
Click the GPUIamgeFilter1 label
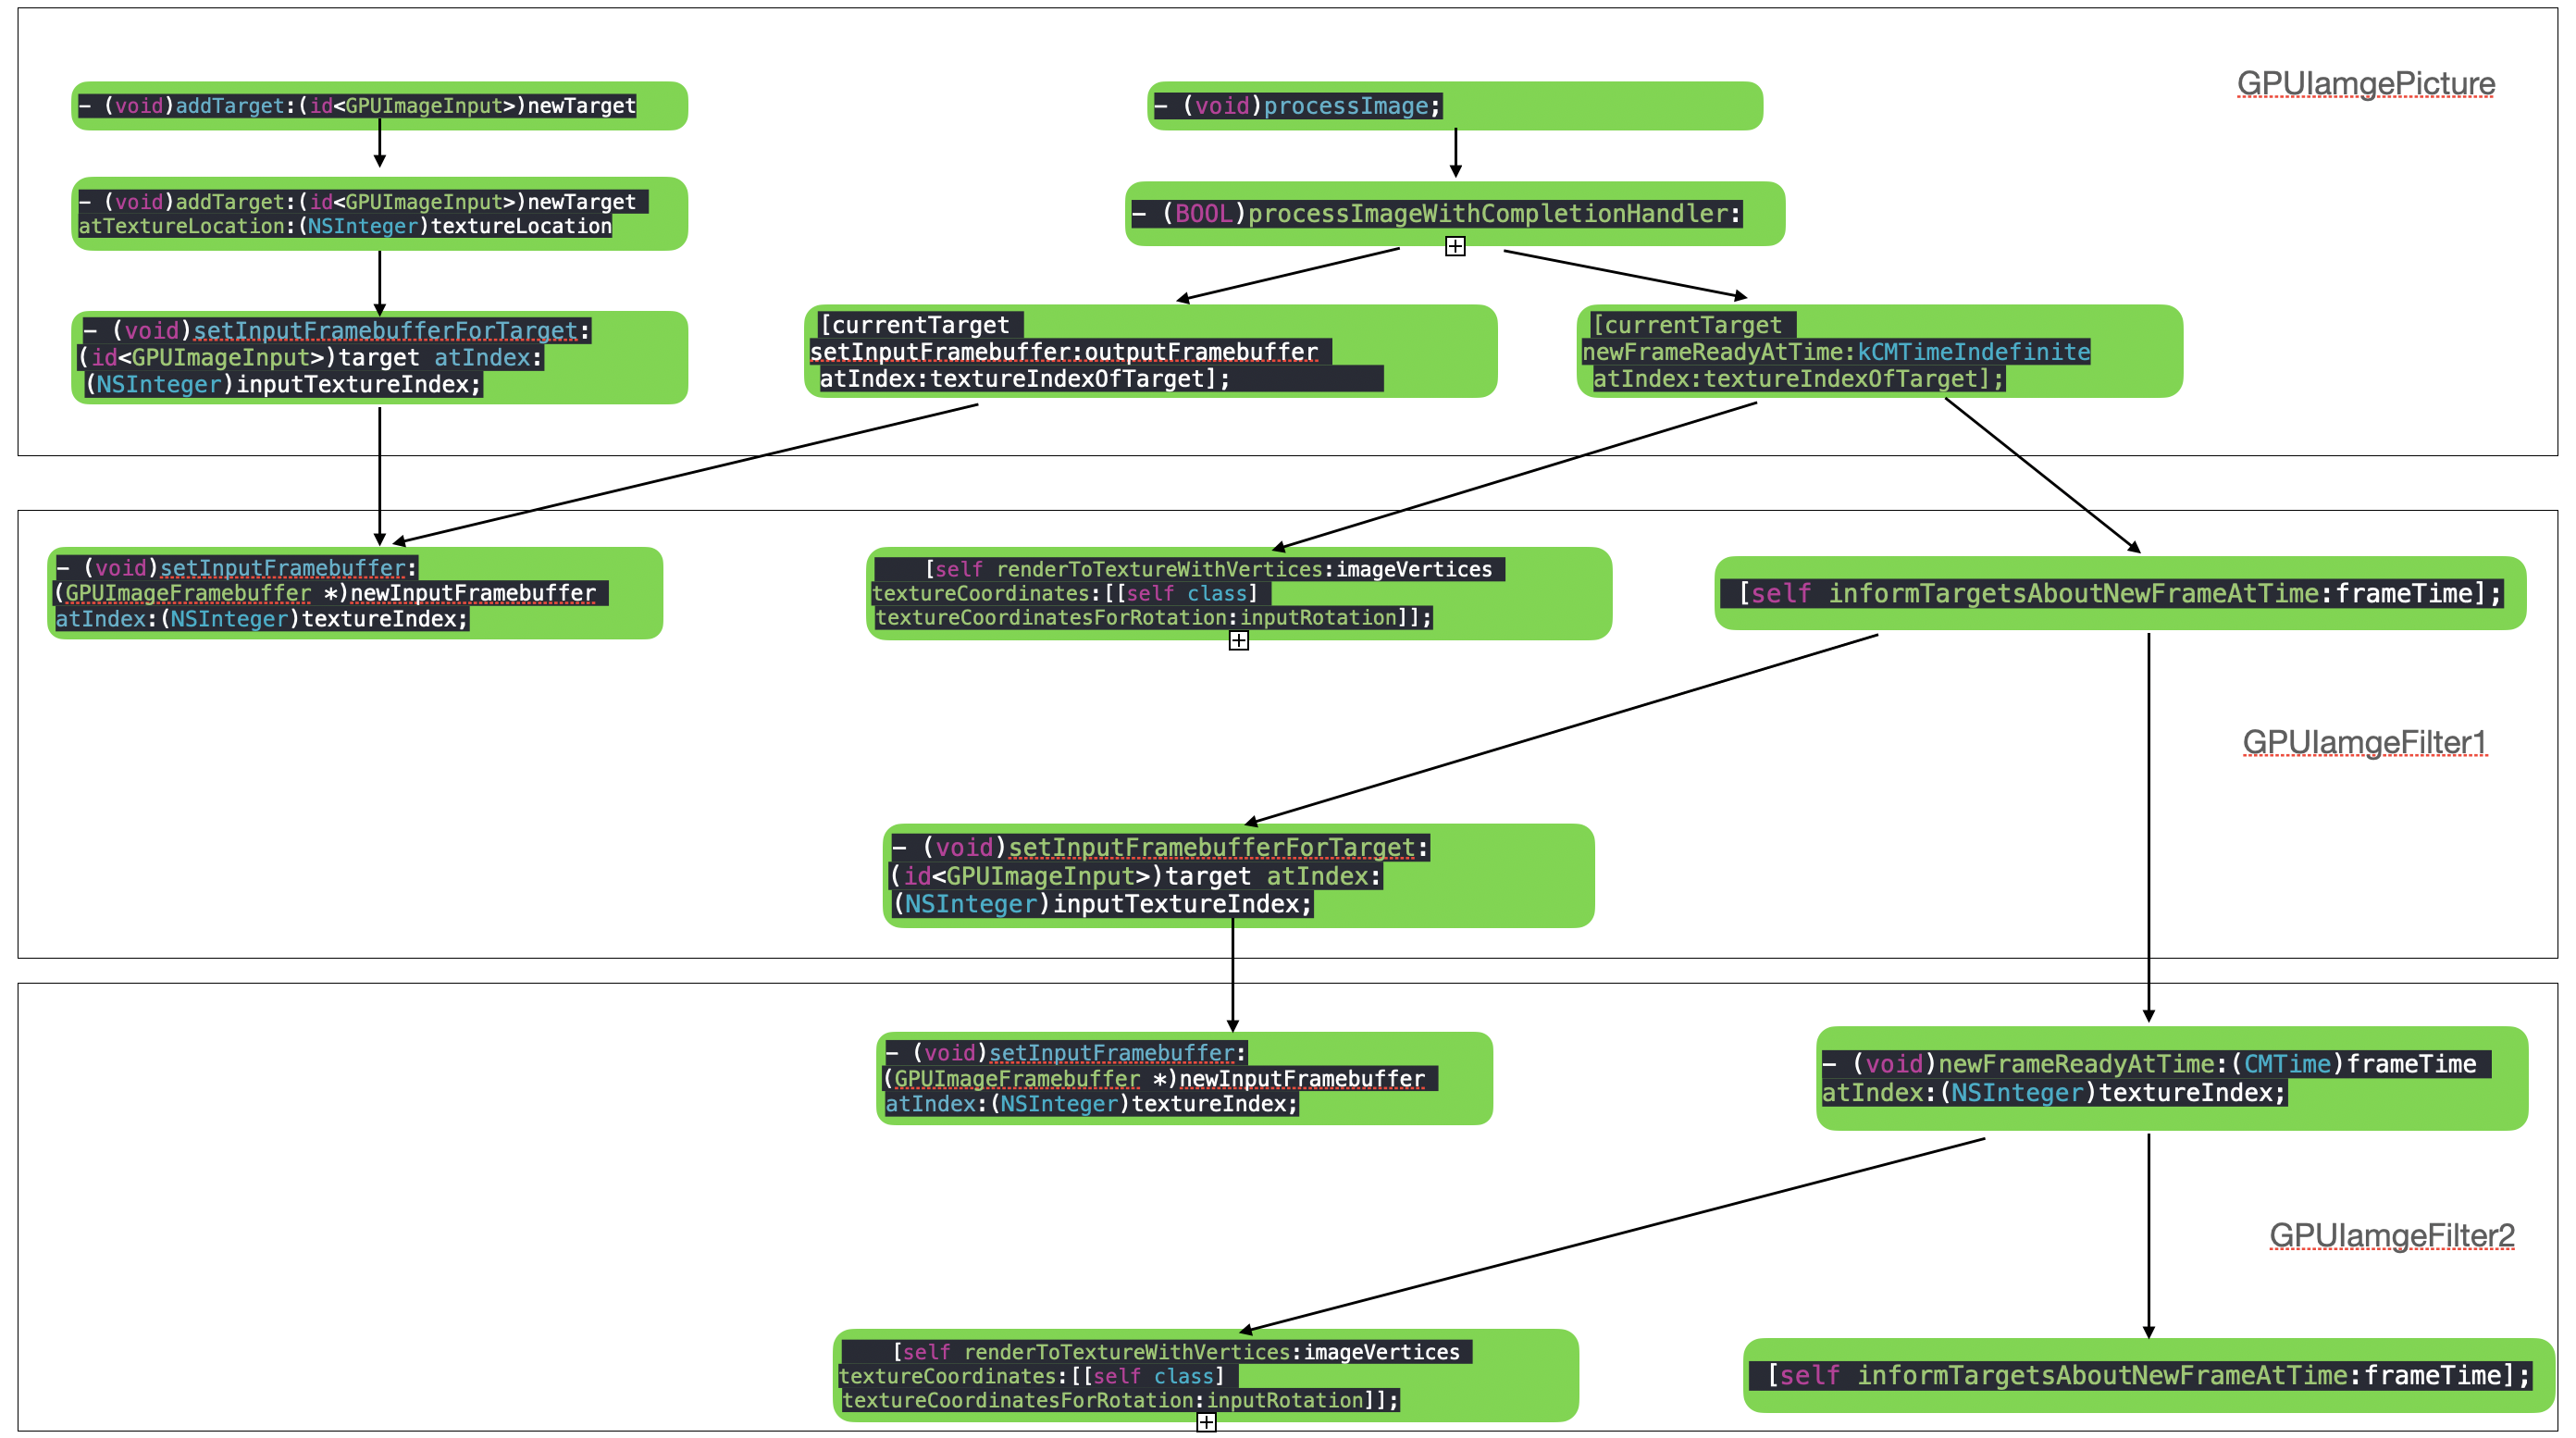point(2364,742)
